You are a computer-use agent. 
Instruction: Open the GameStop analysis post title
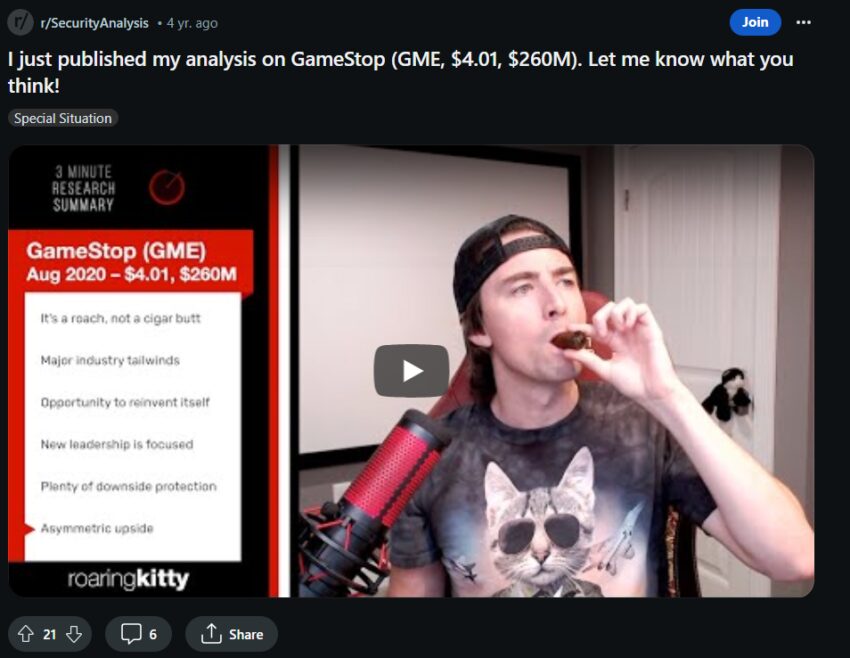click(401, 72)
